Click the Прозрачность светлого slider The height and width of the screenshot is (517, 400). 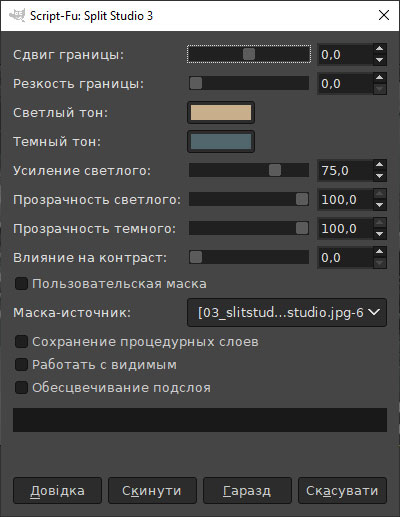click(x=249, y=199)
